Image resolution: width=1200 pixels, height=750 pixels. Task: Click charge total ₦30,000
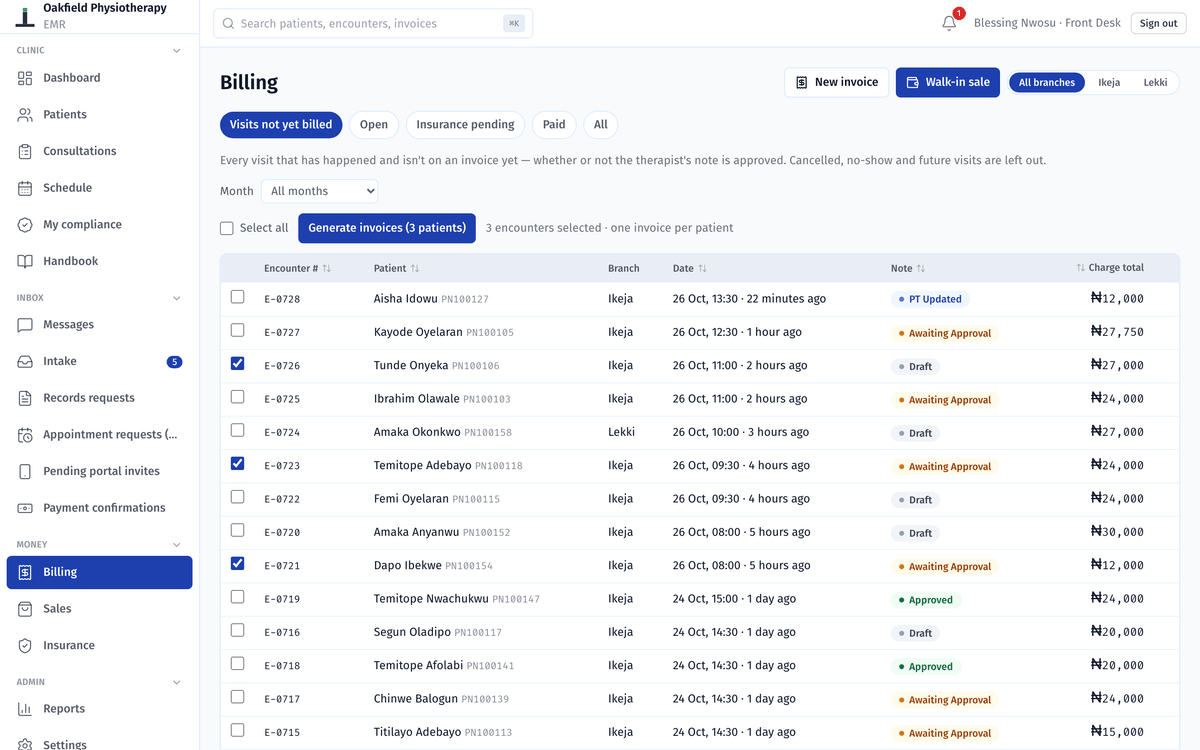point(1117,532)
